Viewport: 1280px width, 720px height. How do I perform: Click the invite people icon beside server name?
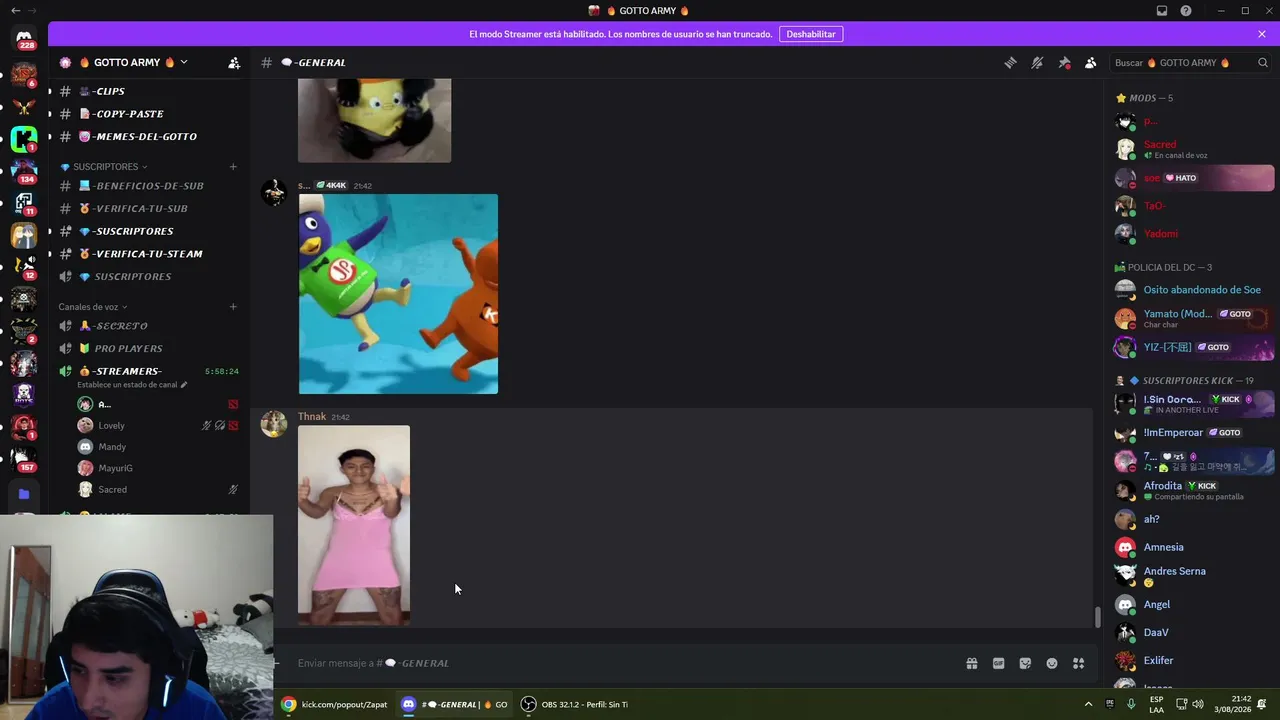(x=234, y=62)
